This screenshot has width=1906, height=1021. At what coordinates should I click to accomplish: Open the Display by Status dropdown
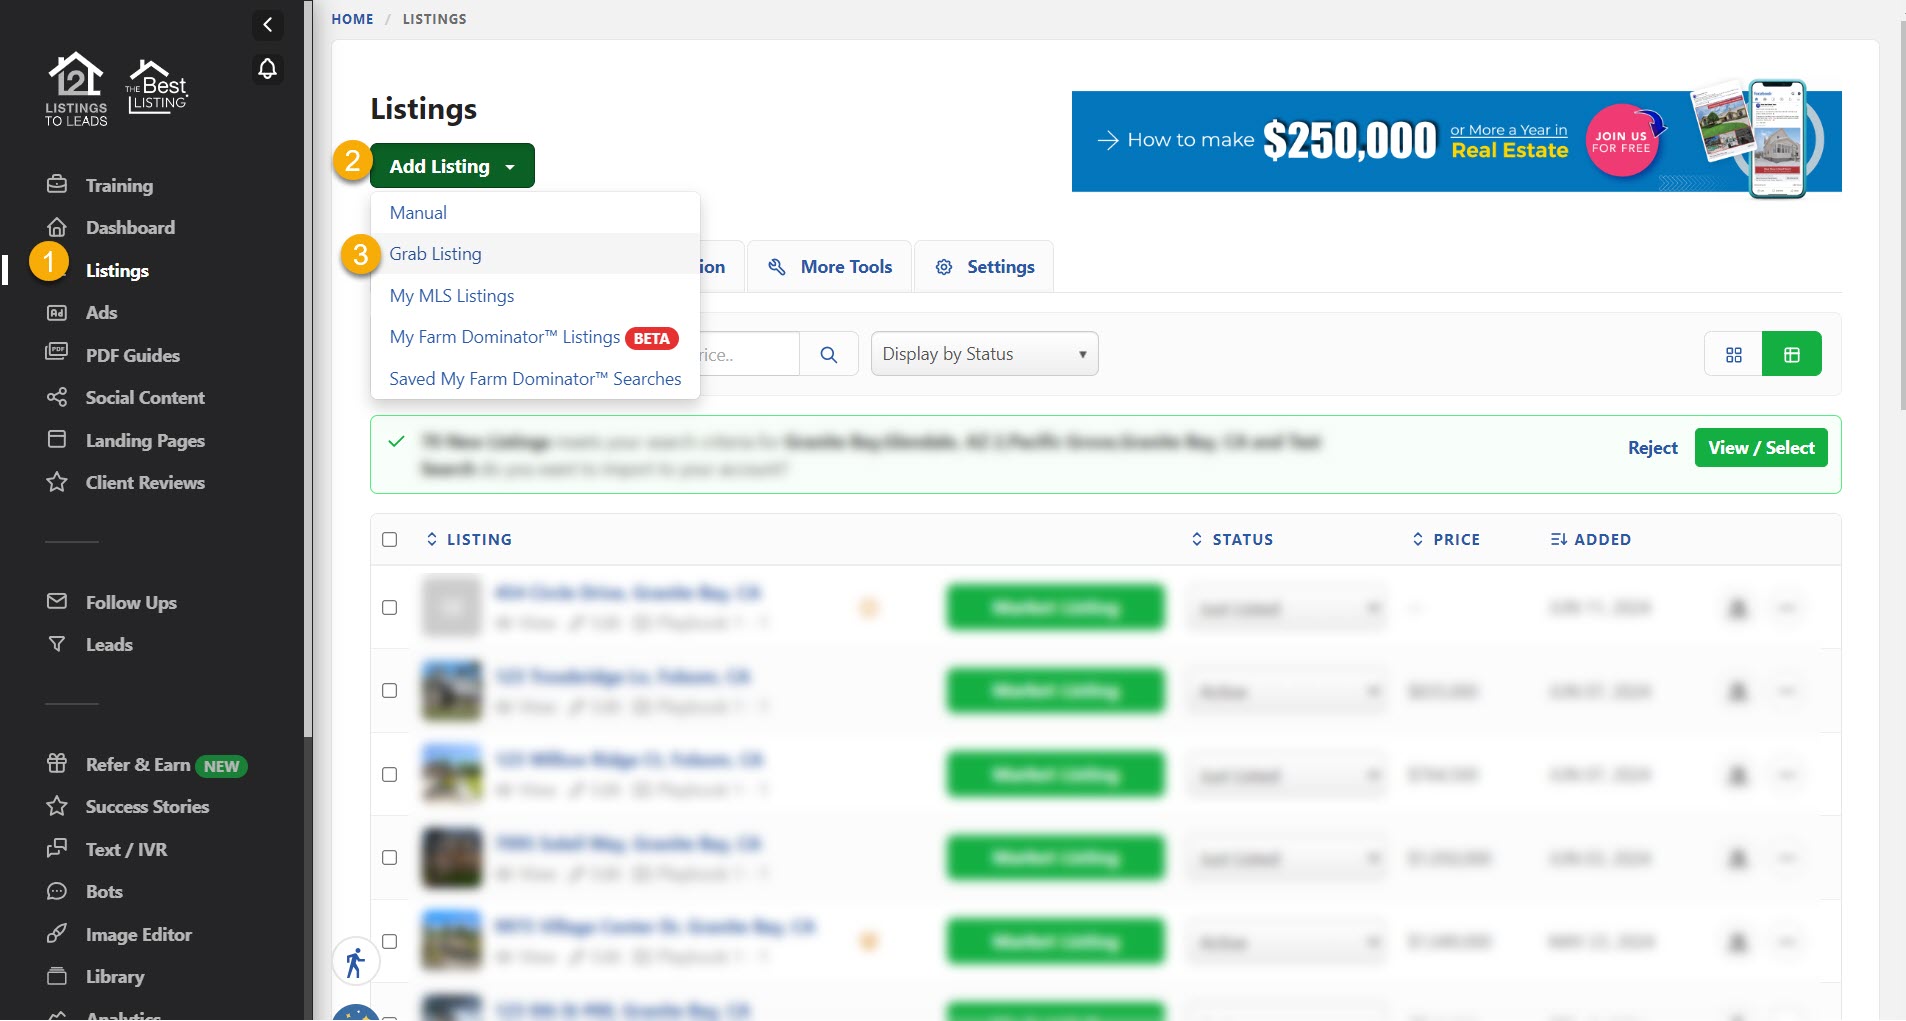click(x=984, y=355)
